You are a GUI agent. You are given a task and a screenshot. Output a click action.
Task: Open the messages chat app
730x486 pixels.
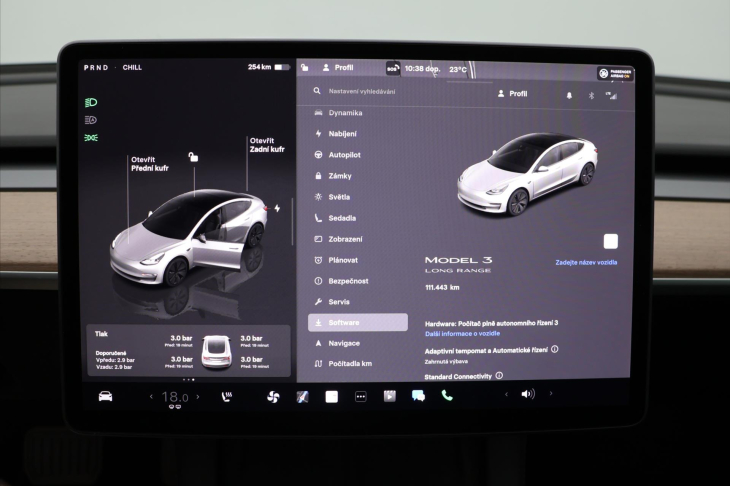(x=418, y=396)
